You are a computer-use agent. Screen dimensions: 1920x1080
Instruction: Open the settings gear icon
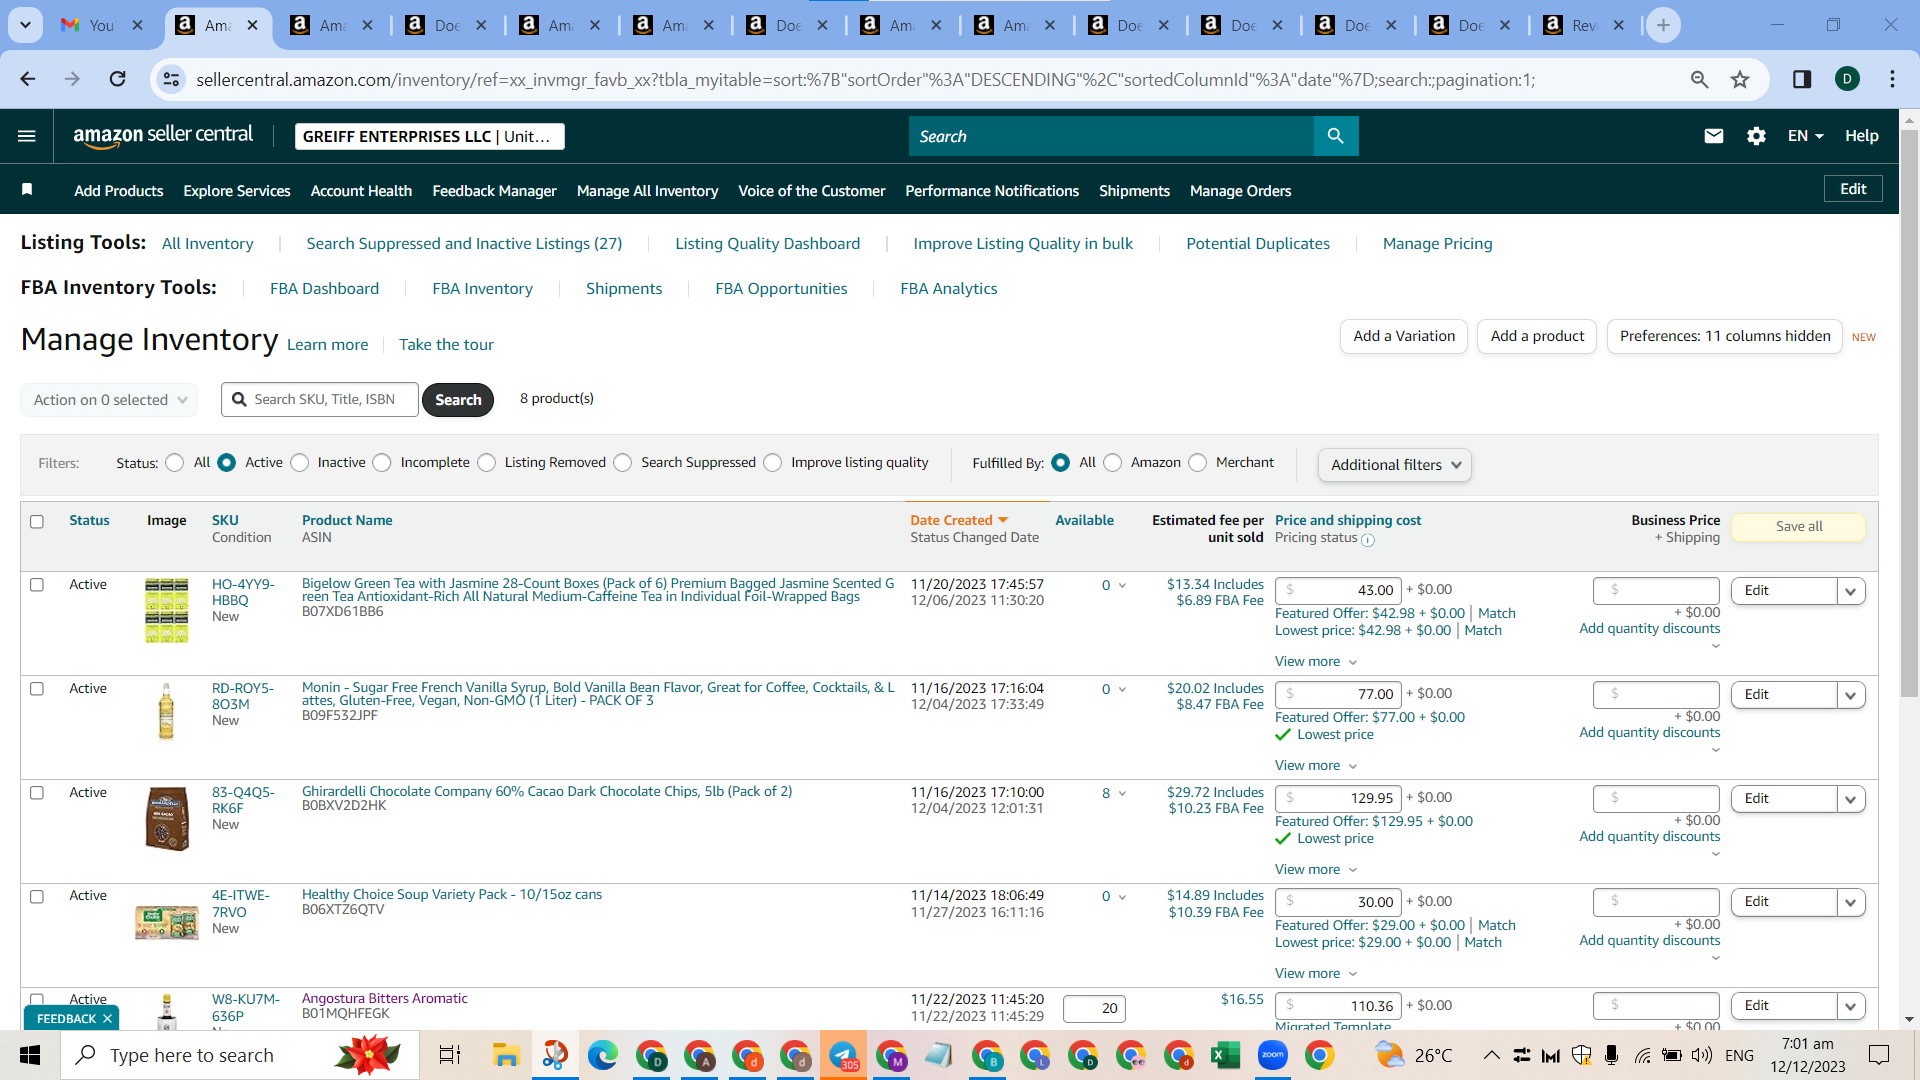[x=1756, y=136]
